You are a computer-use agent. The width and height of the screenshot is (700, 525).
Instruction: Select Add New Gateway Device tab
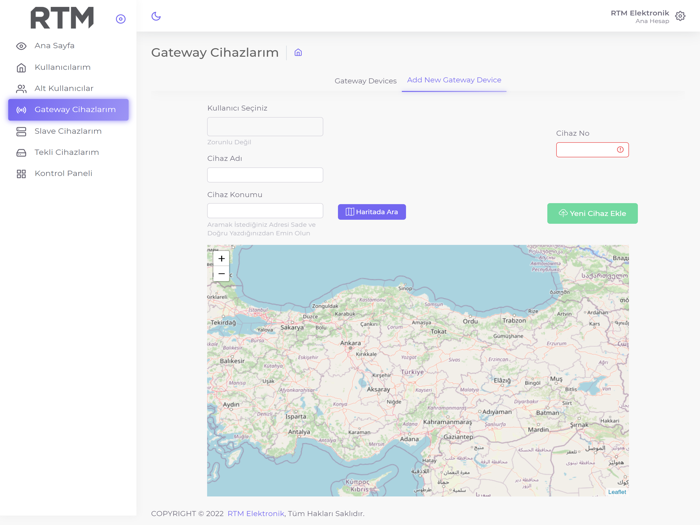[x=454, y=80]
